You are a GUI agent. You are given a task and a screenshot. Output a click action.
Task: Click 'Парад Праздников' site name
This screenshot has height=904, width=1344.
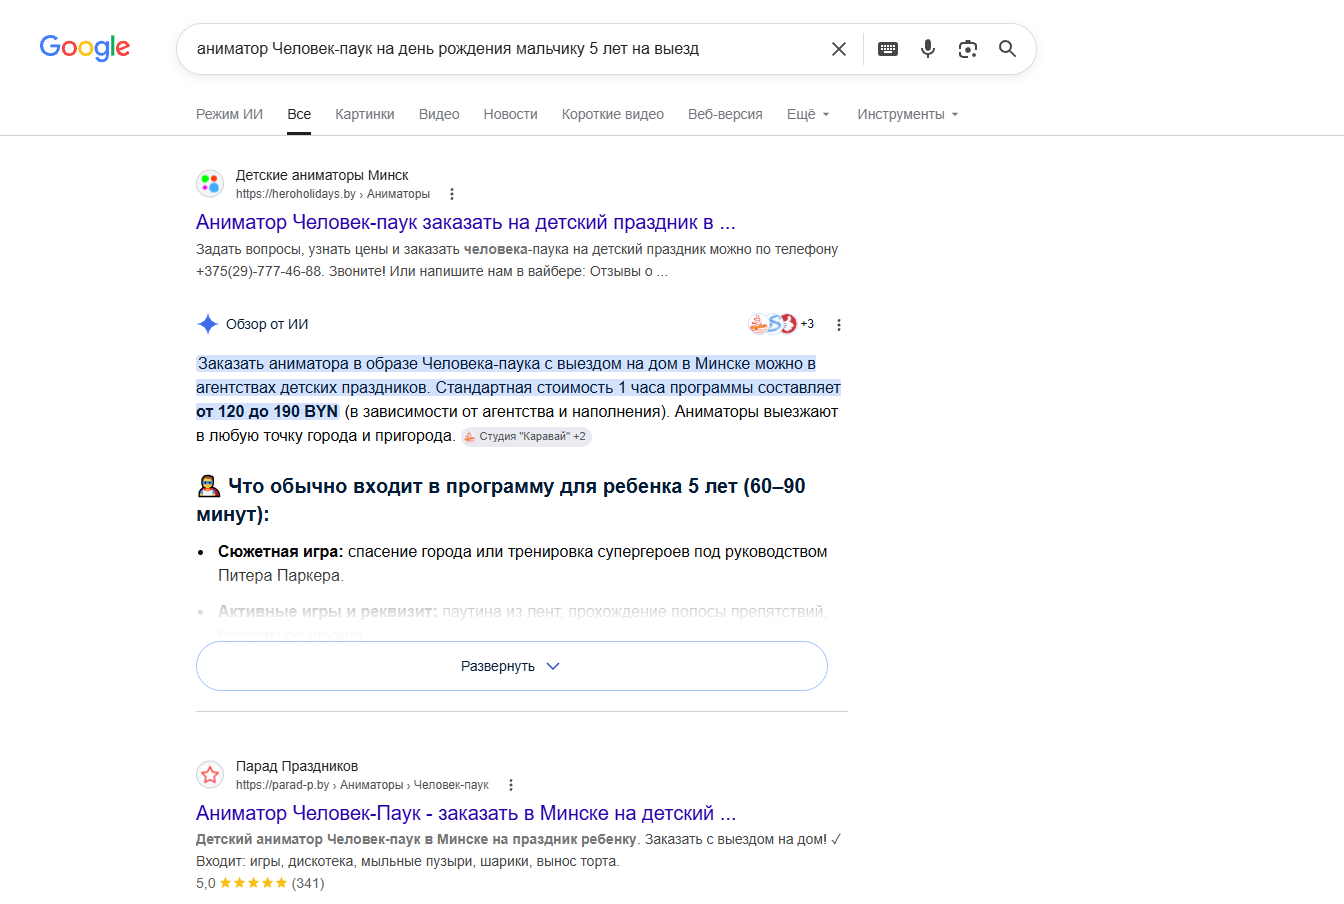pyautogui.click(x=297, y=766)
